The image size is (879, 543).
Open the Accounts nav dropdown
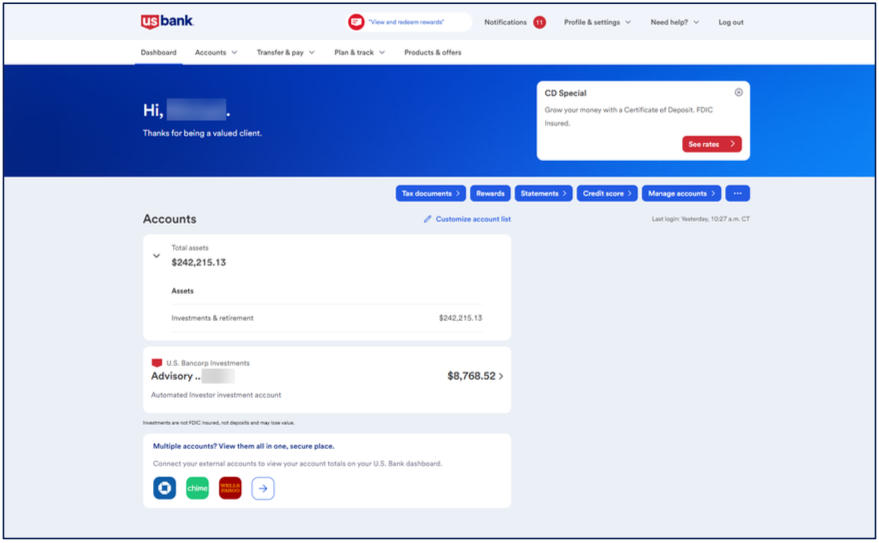tap(216, 52)
